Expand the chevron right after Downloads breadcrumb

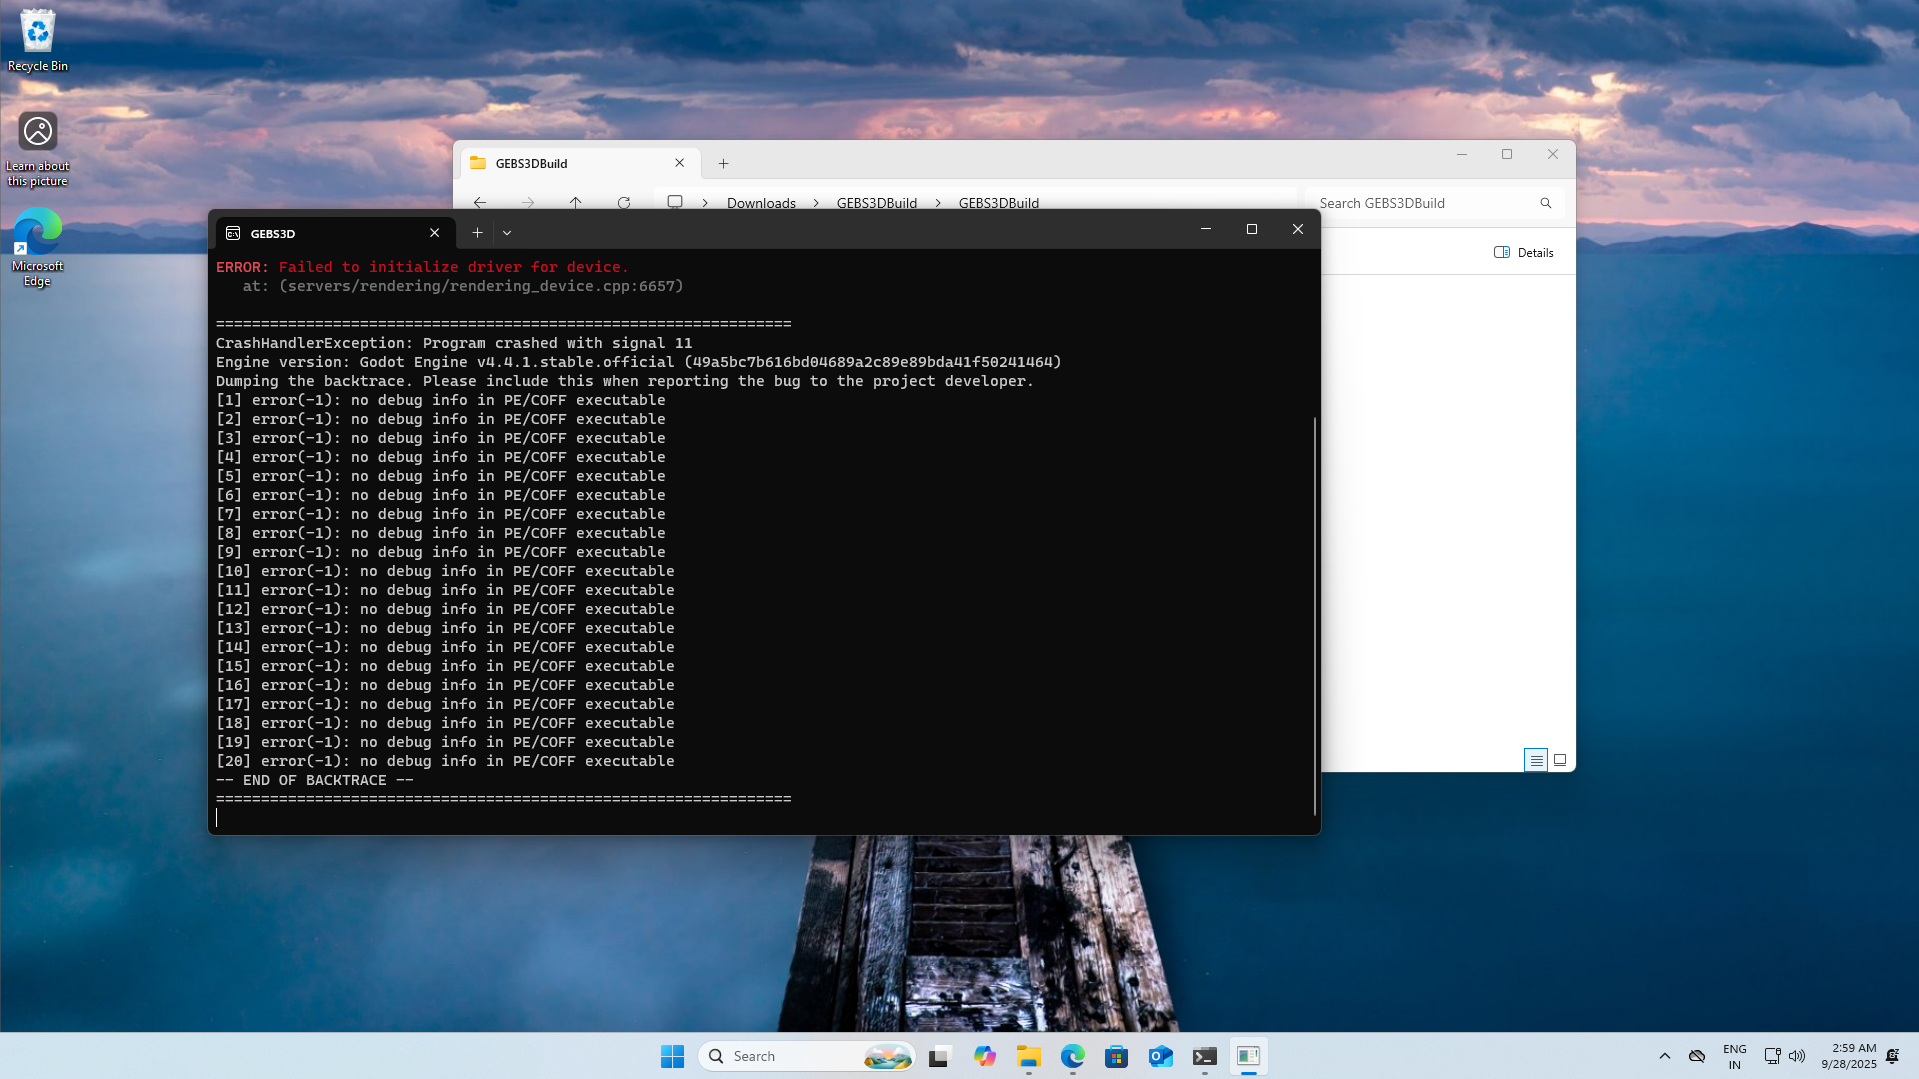point(816,203)
